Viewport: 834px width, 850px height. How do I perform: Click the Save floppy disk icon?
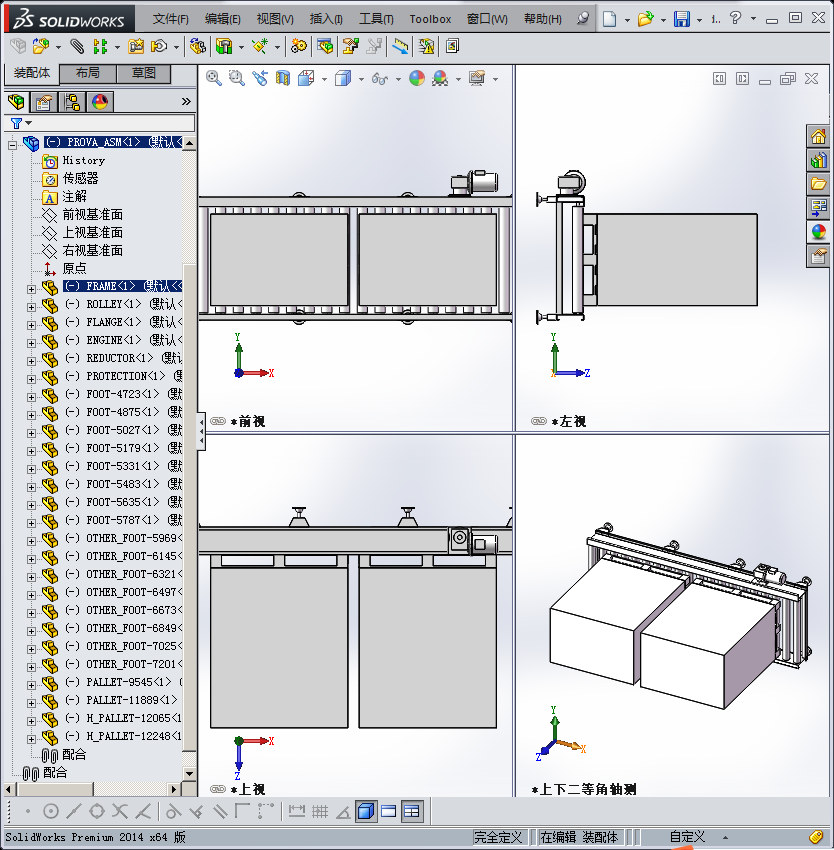(681, 19)
